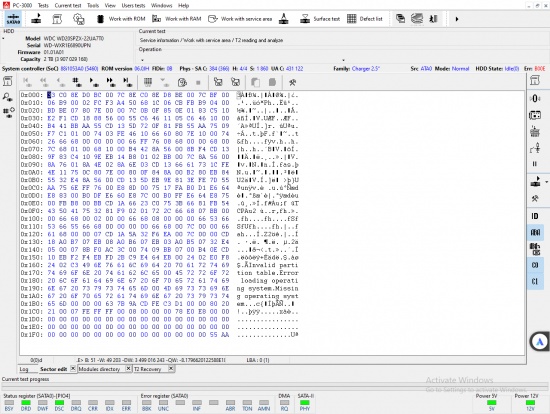Click the go-to sector number (#) icon
This screenshot has height=414, width=550.
click(76, 82)
